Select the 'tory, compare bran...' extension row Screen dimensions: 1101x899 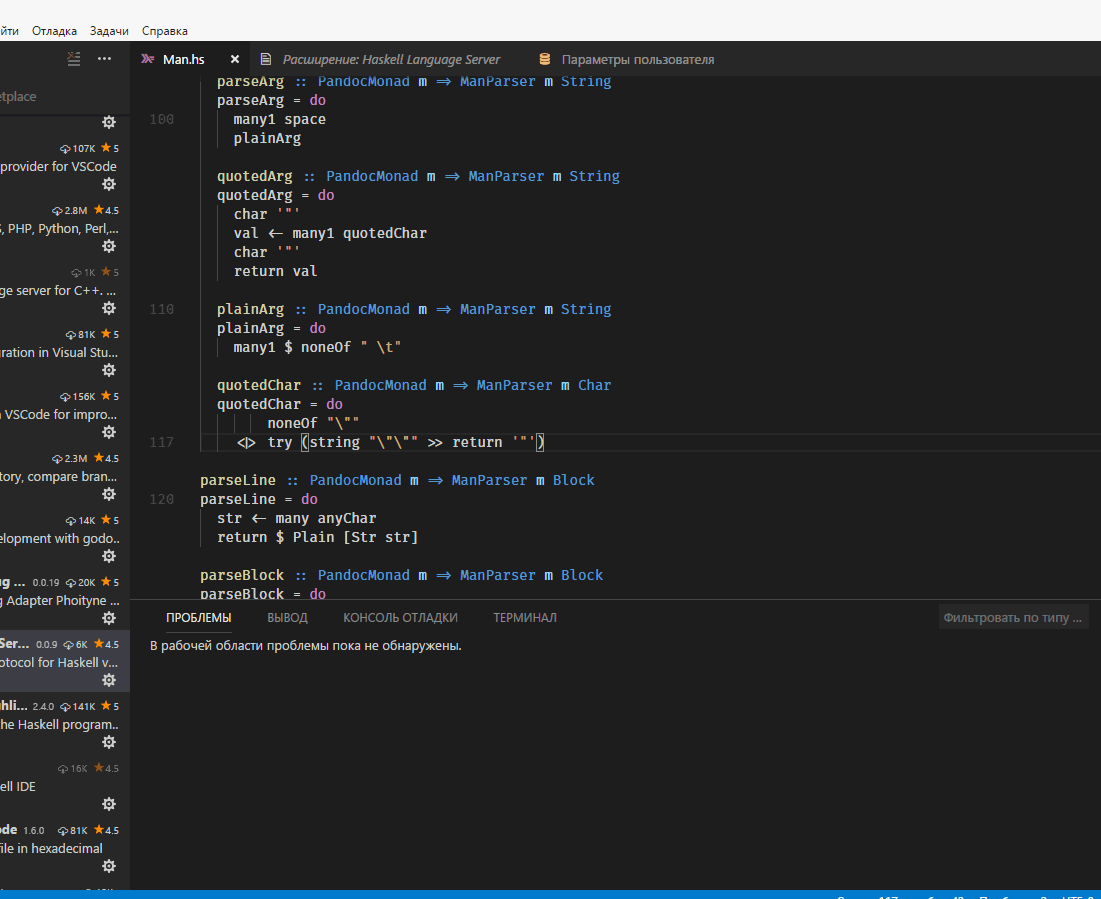click(65, 476)
